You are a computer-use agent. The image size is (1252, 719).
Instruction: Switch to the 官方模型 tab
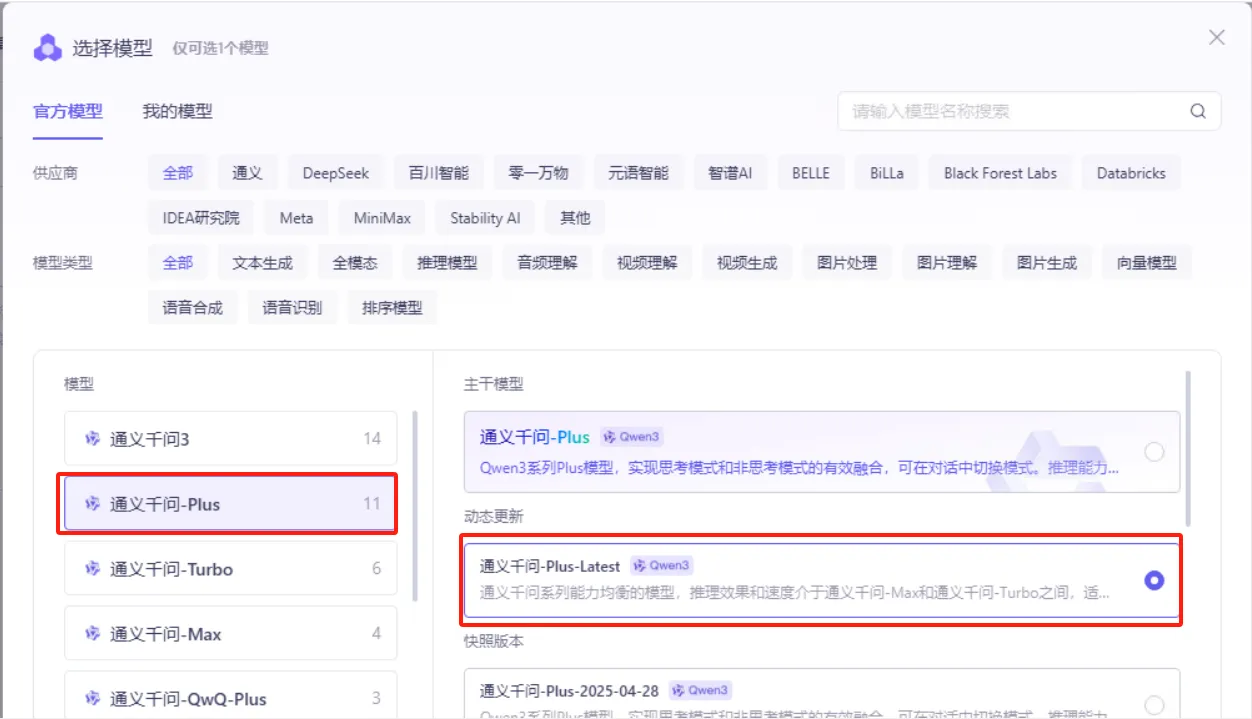68,111
